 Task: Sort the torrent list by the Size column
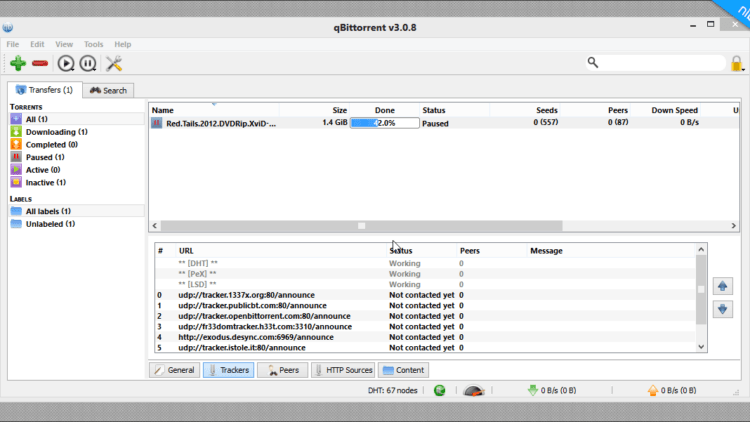click(x=339, y=110)
